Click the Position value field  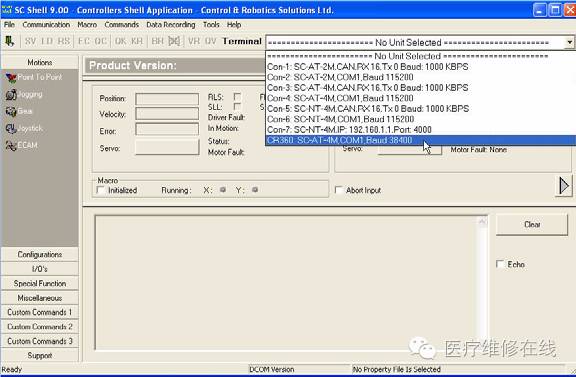click(x=167, y=99)
